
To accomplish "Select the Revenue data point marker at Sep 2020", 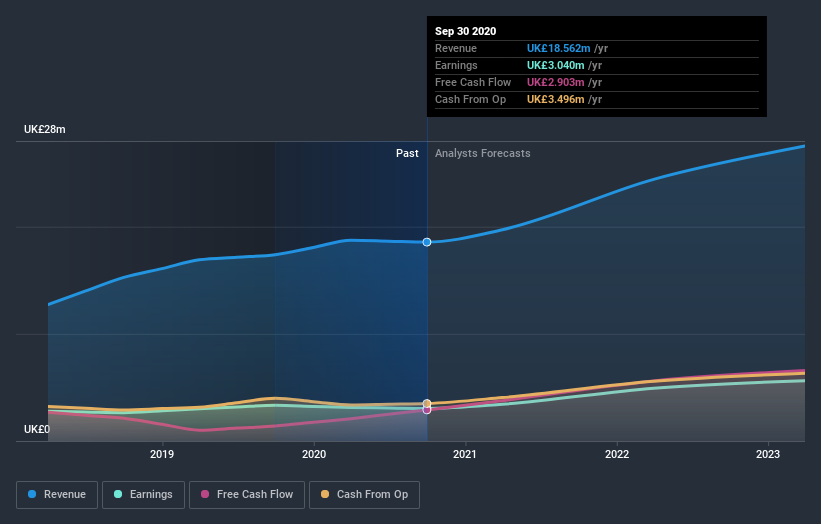I will point(427,242).
